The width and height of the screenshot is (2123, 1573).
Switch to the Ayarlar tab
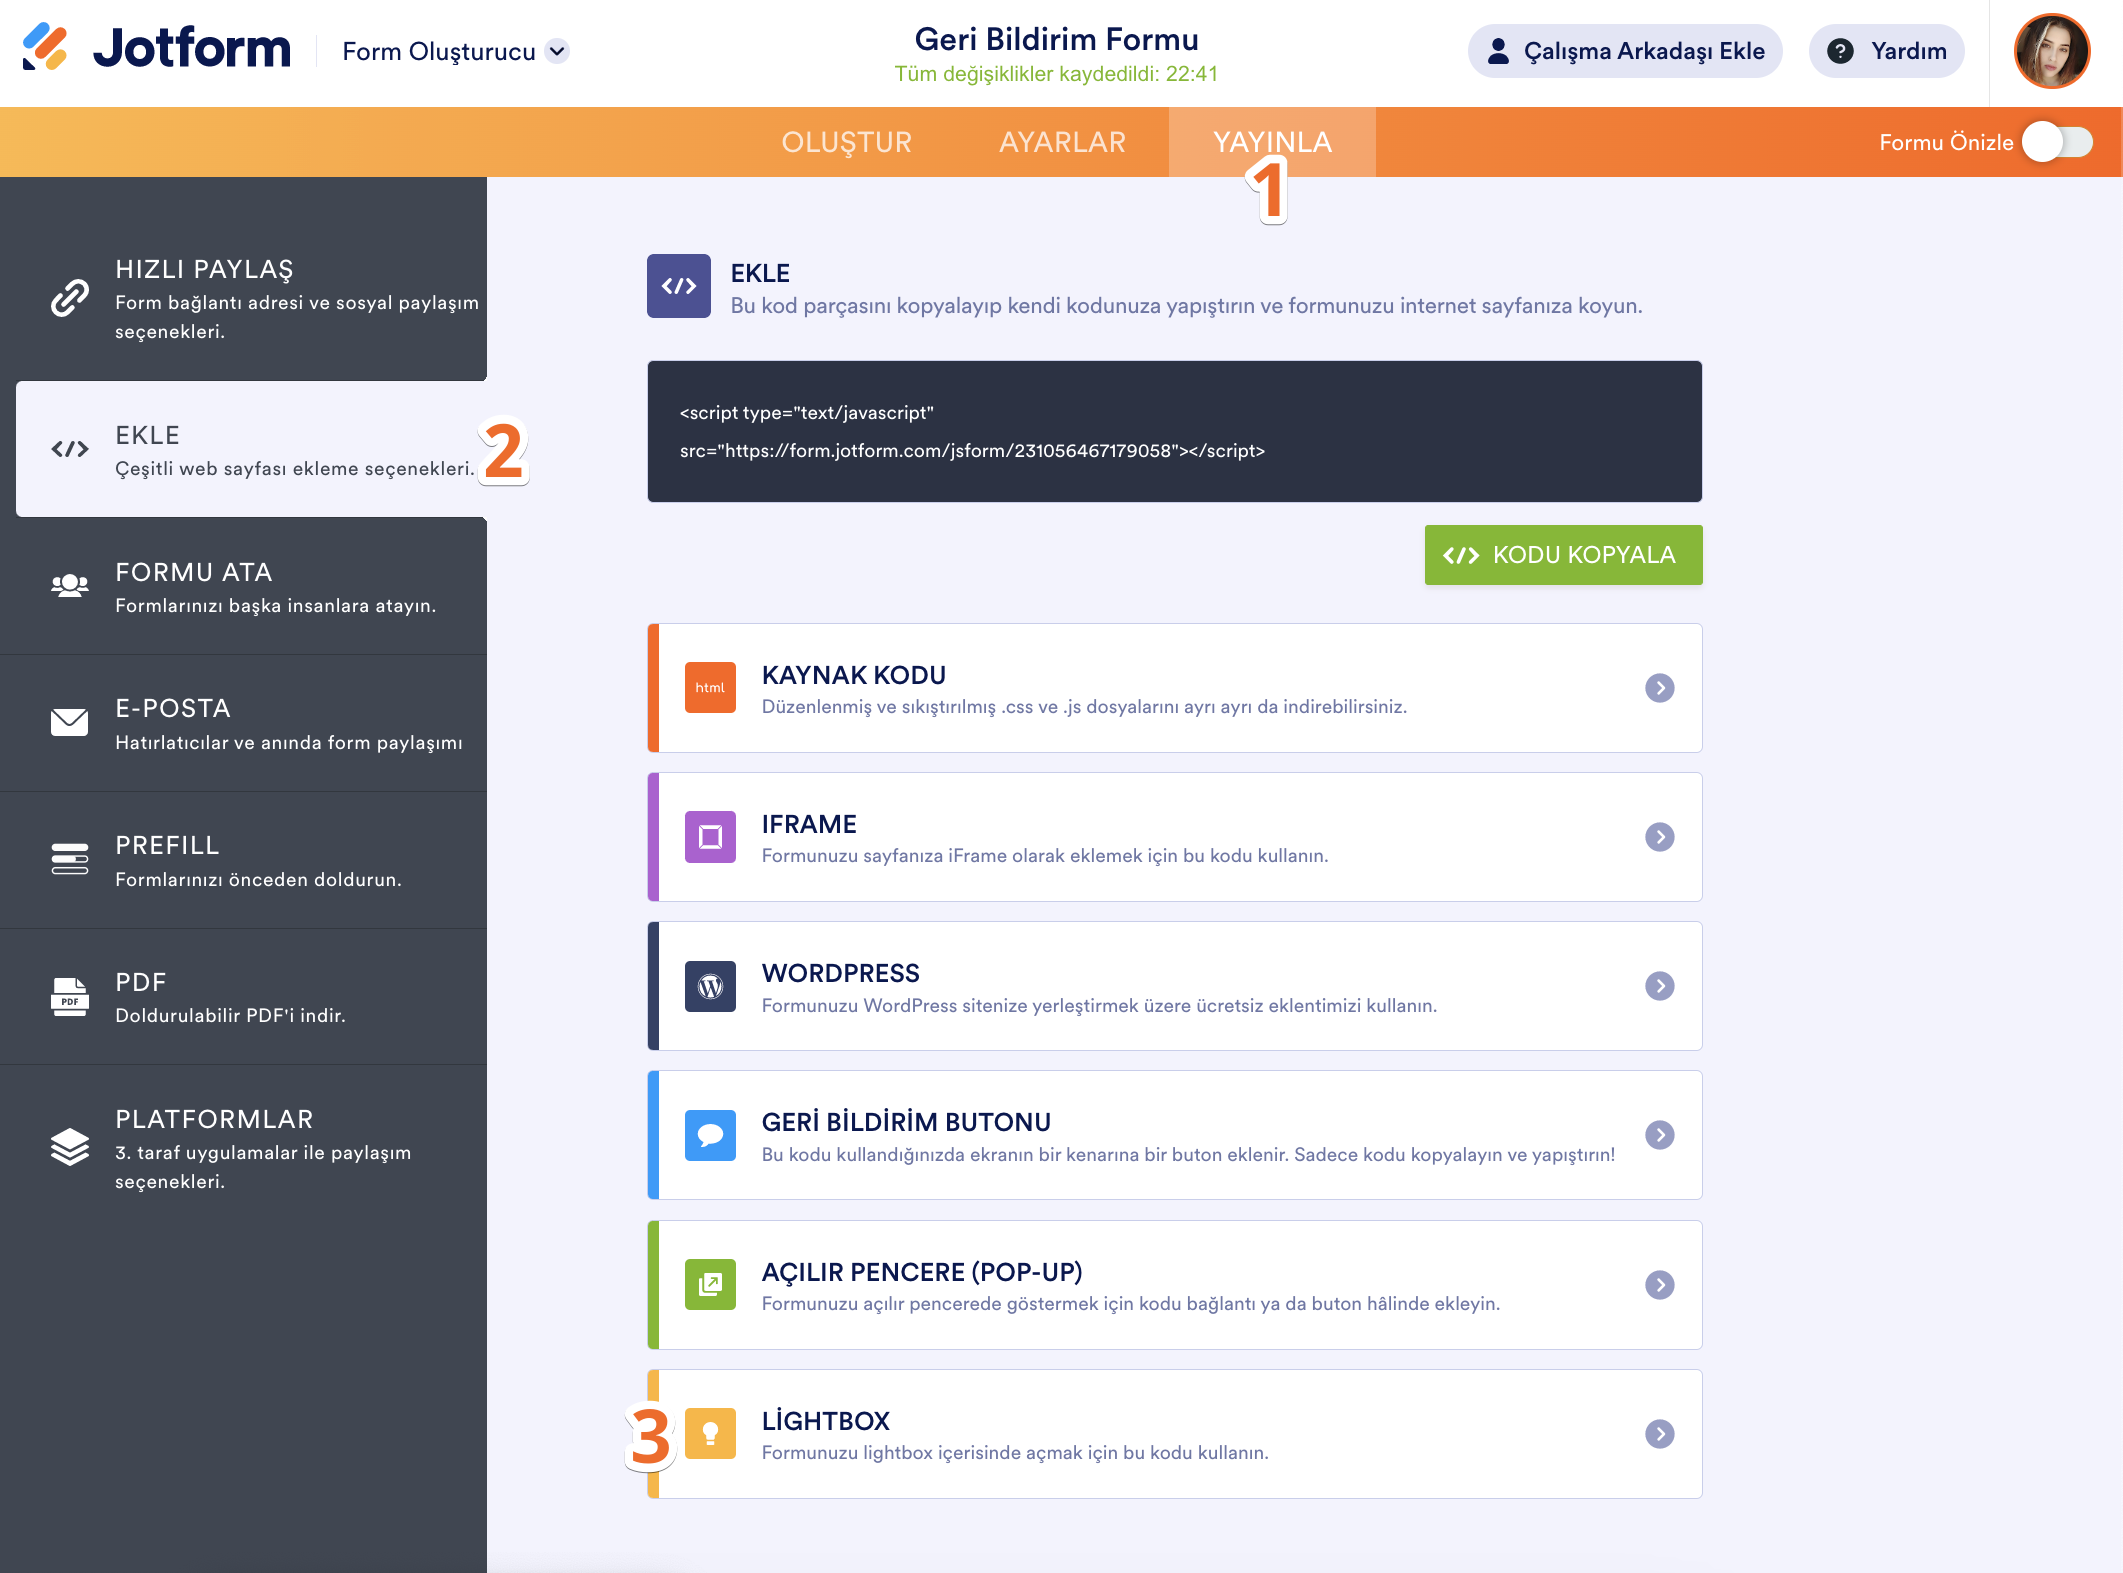click(x=1062, y=142)
